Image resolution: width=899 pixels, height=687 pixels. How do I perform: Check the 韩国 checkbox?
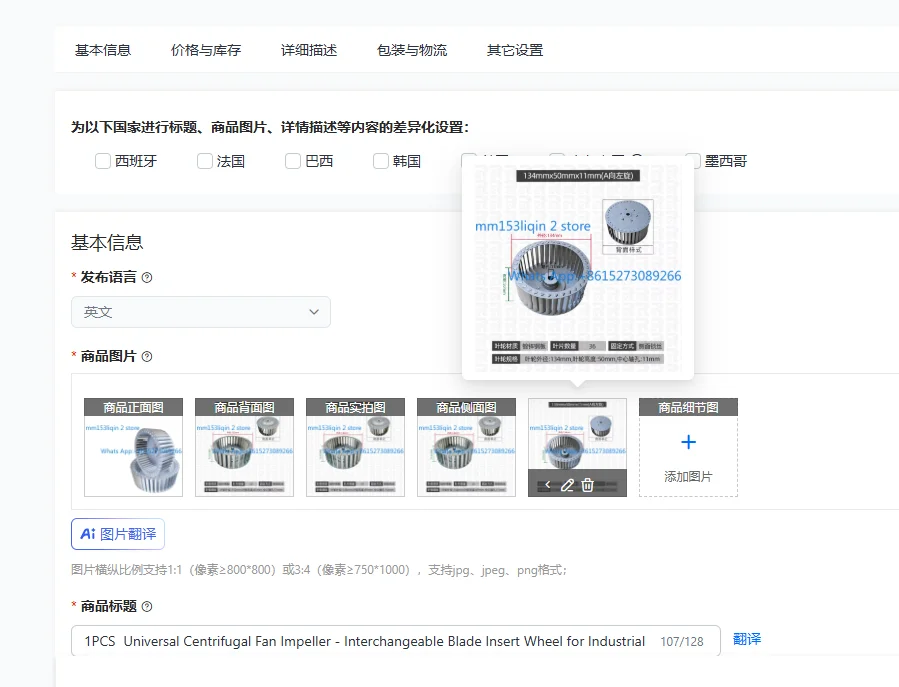(381, 161)
